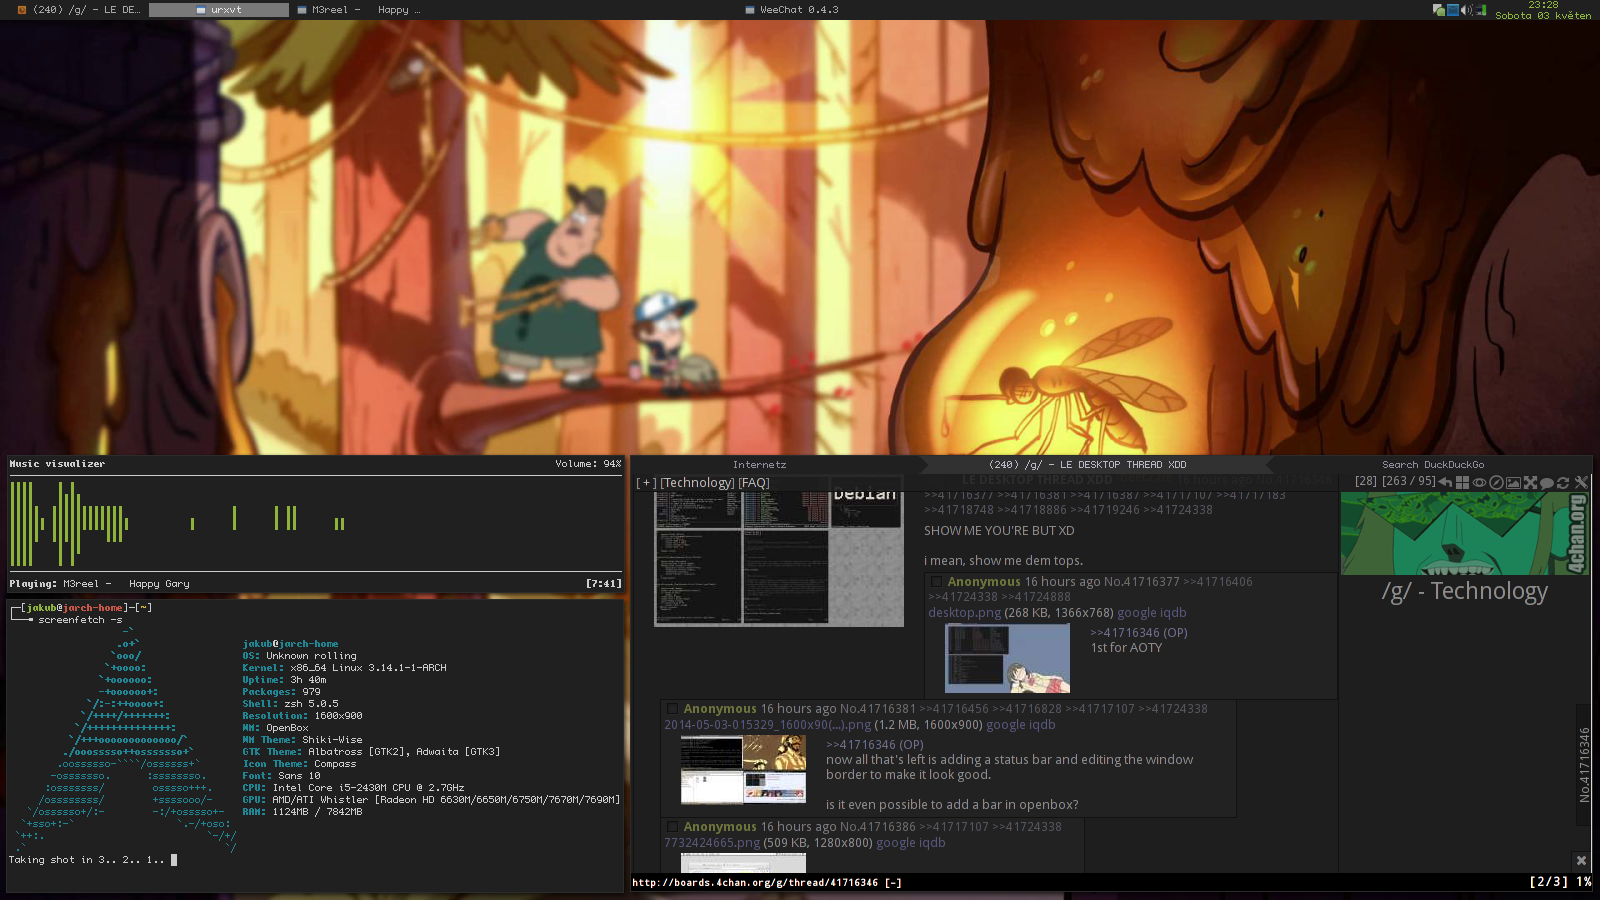Click the blue window tray icon

(1453, 10)
